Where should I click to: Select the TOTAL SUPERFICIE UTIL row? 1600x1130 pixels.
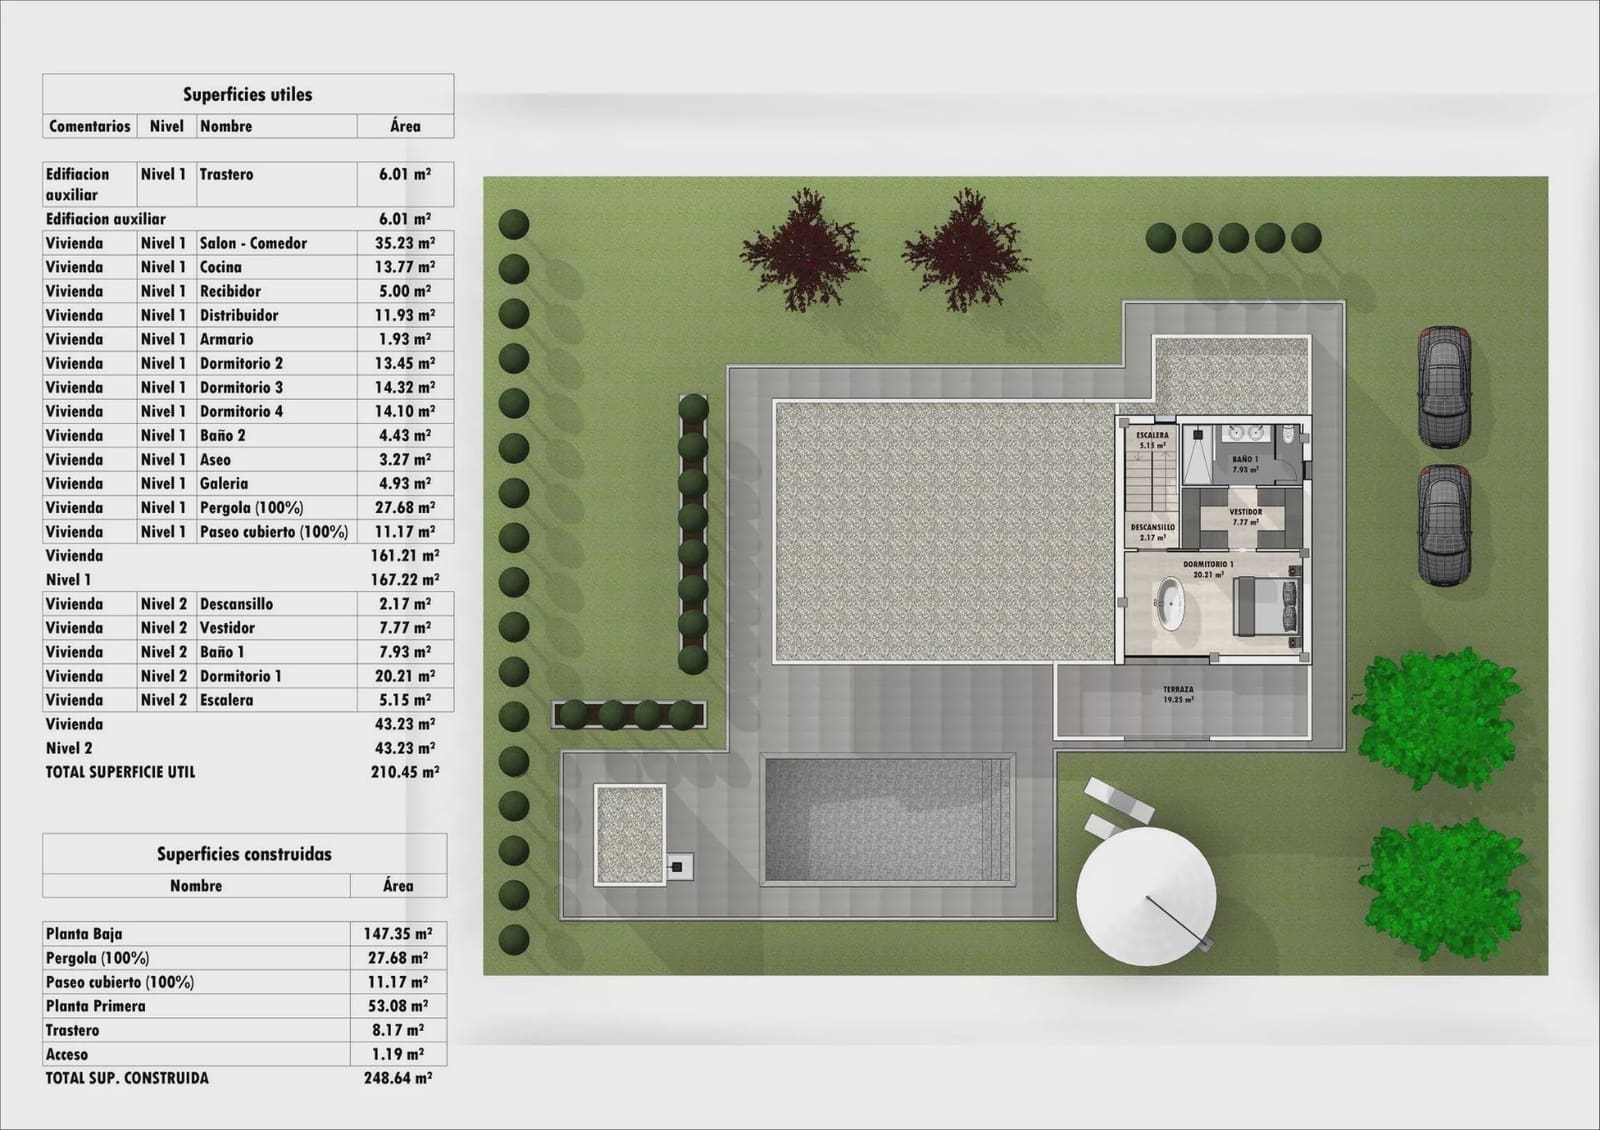(x=243, y=772)
